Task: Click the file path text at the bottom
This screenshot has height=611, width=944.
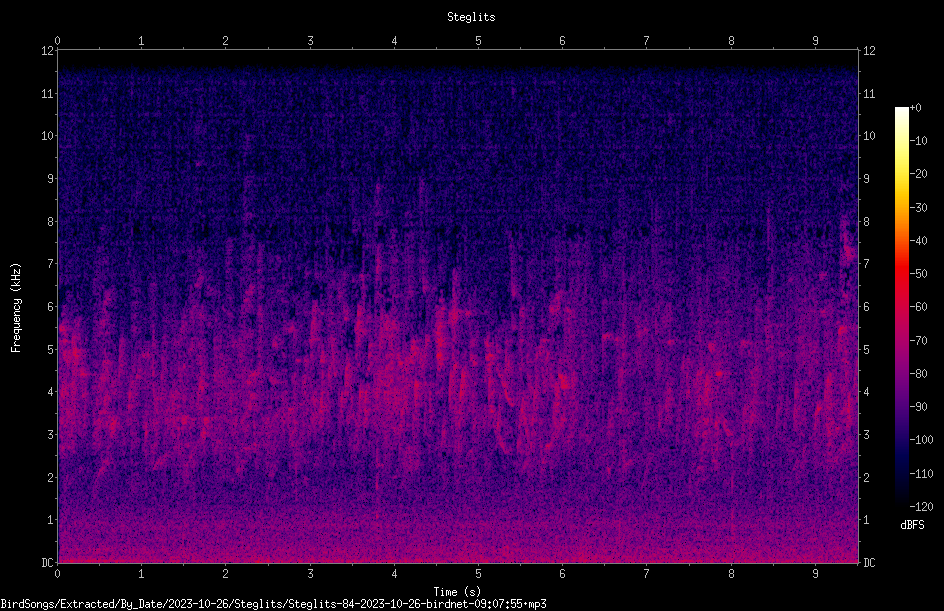Action: coord(273,604)
